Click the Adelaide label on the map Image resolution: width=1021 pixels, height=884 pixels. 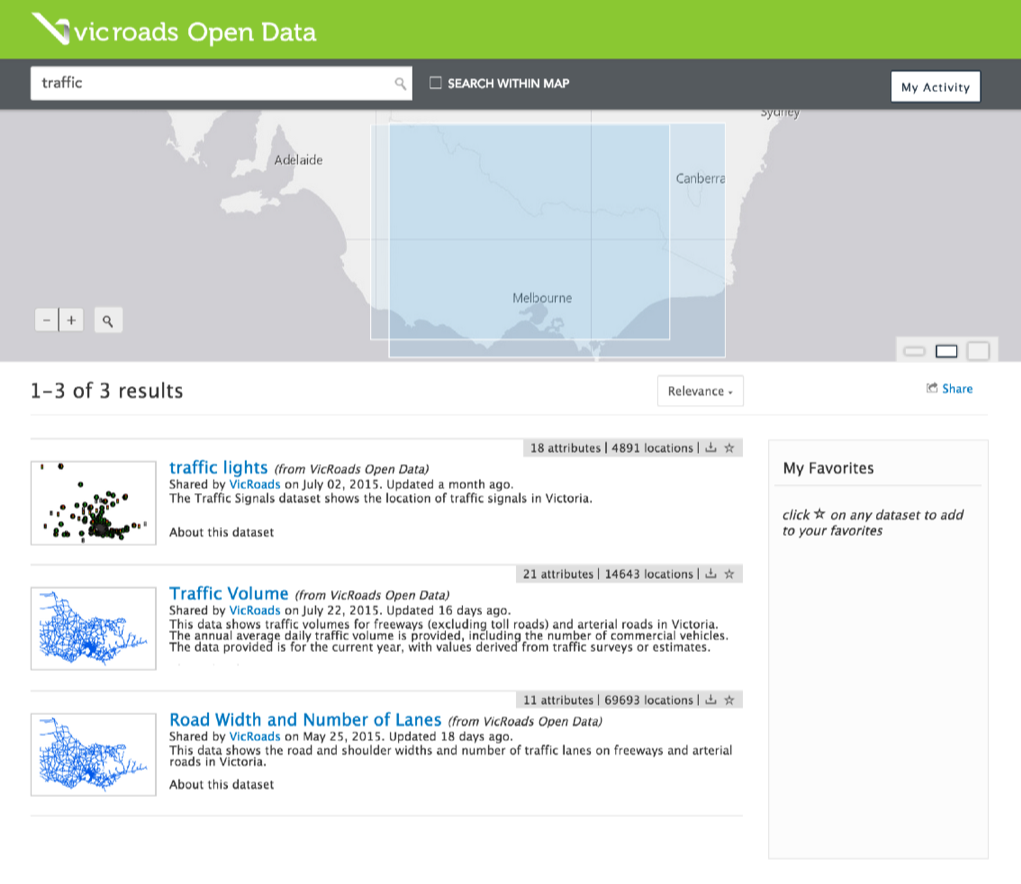[298, 160]
